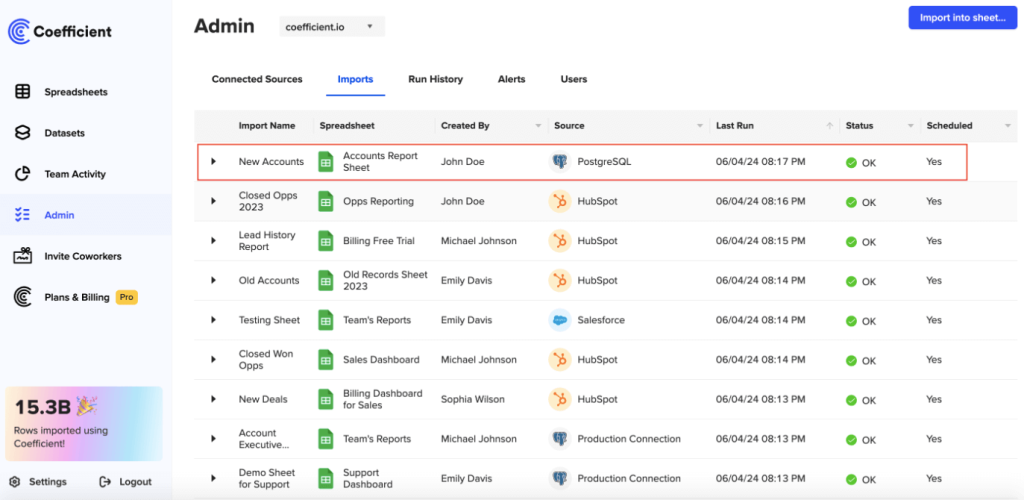Click HubSpot icon in Lead History Report row
1024x500 pixels.
pos(560,241)
